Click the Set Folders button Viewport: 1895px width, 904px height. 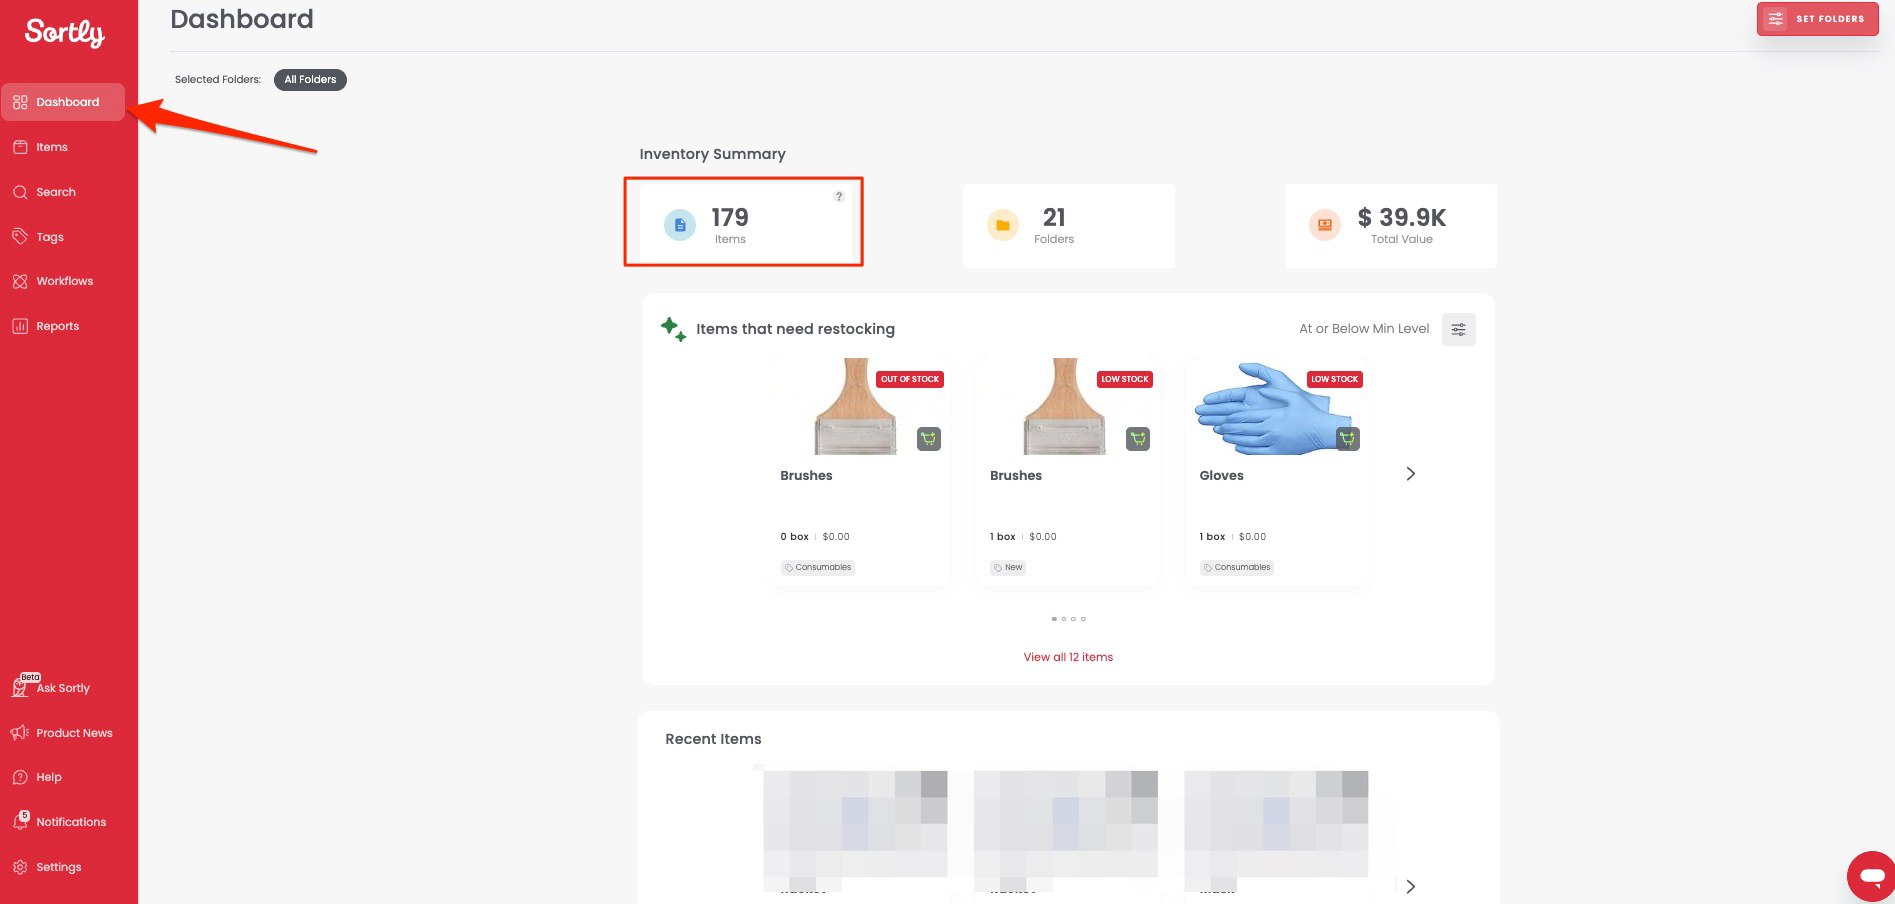(x=1817, y=19)
